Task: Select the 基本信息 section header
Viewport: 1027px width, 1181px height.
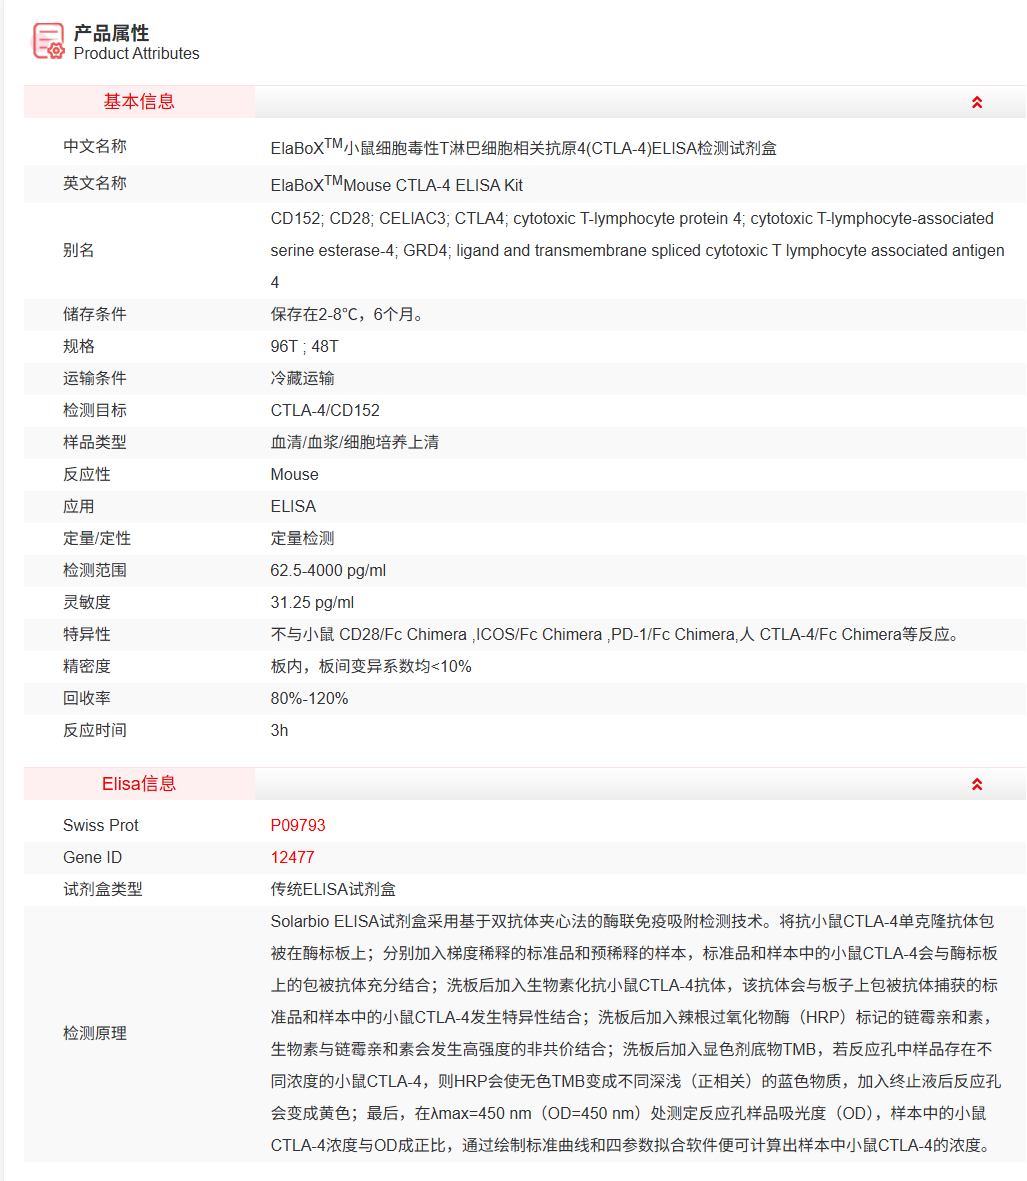Action: [139, 101]
